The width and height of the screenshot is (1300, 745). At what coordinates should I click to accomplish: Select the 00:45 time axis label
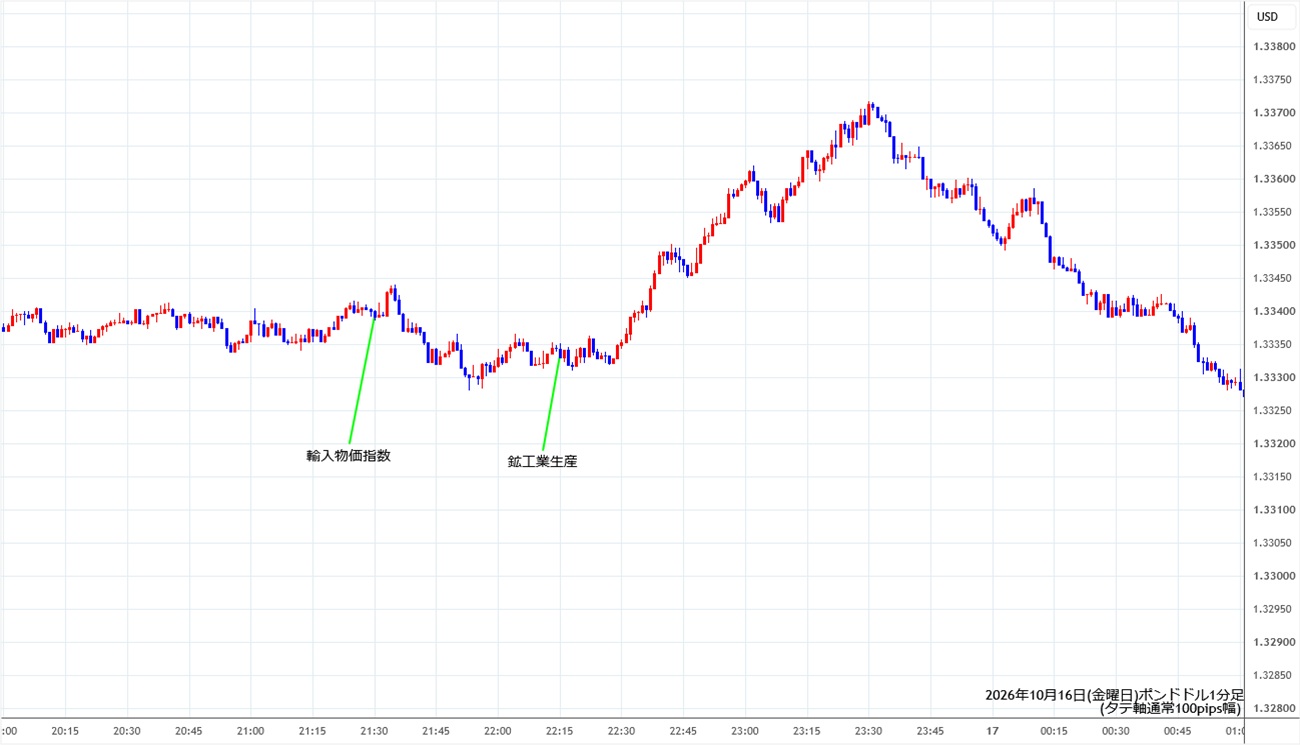pos(1177,731)
